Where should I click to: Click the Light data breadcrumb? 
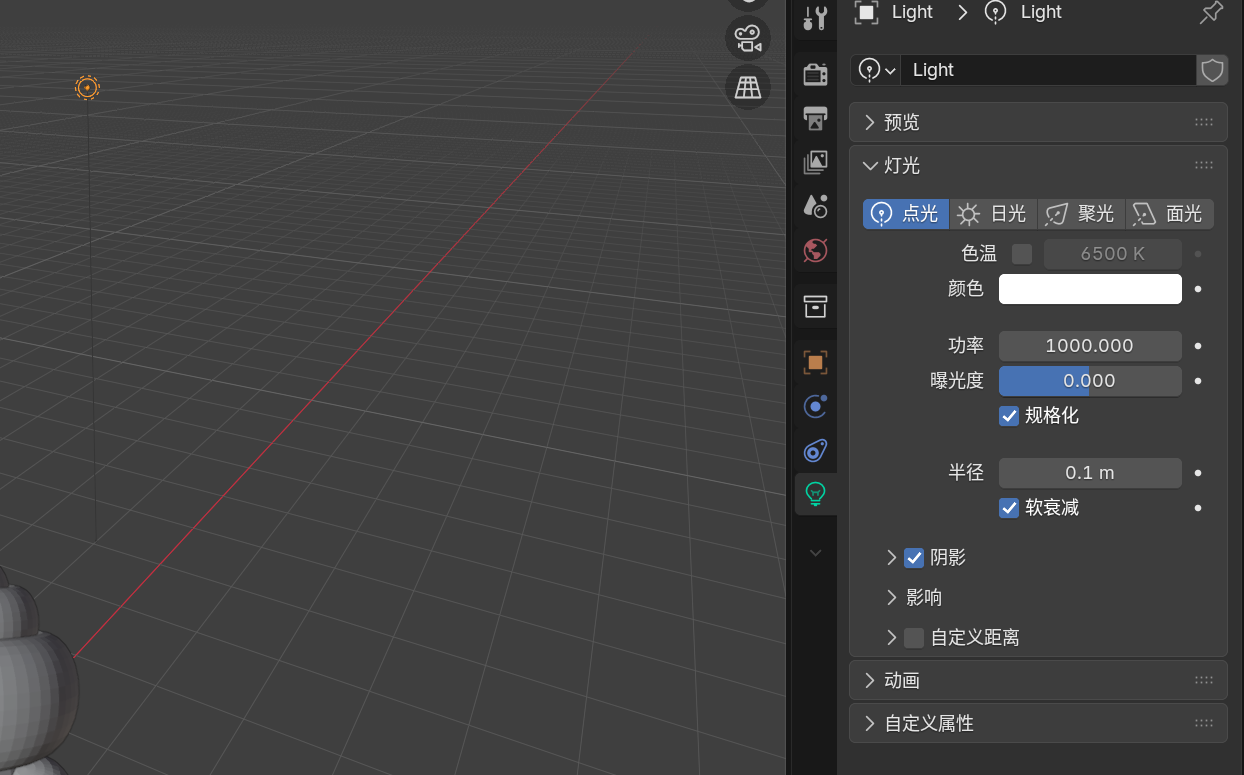coord(1023,12)
